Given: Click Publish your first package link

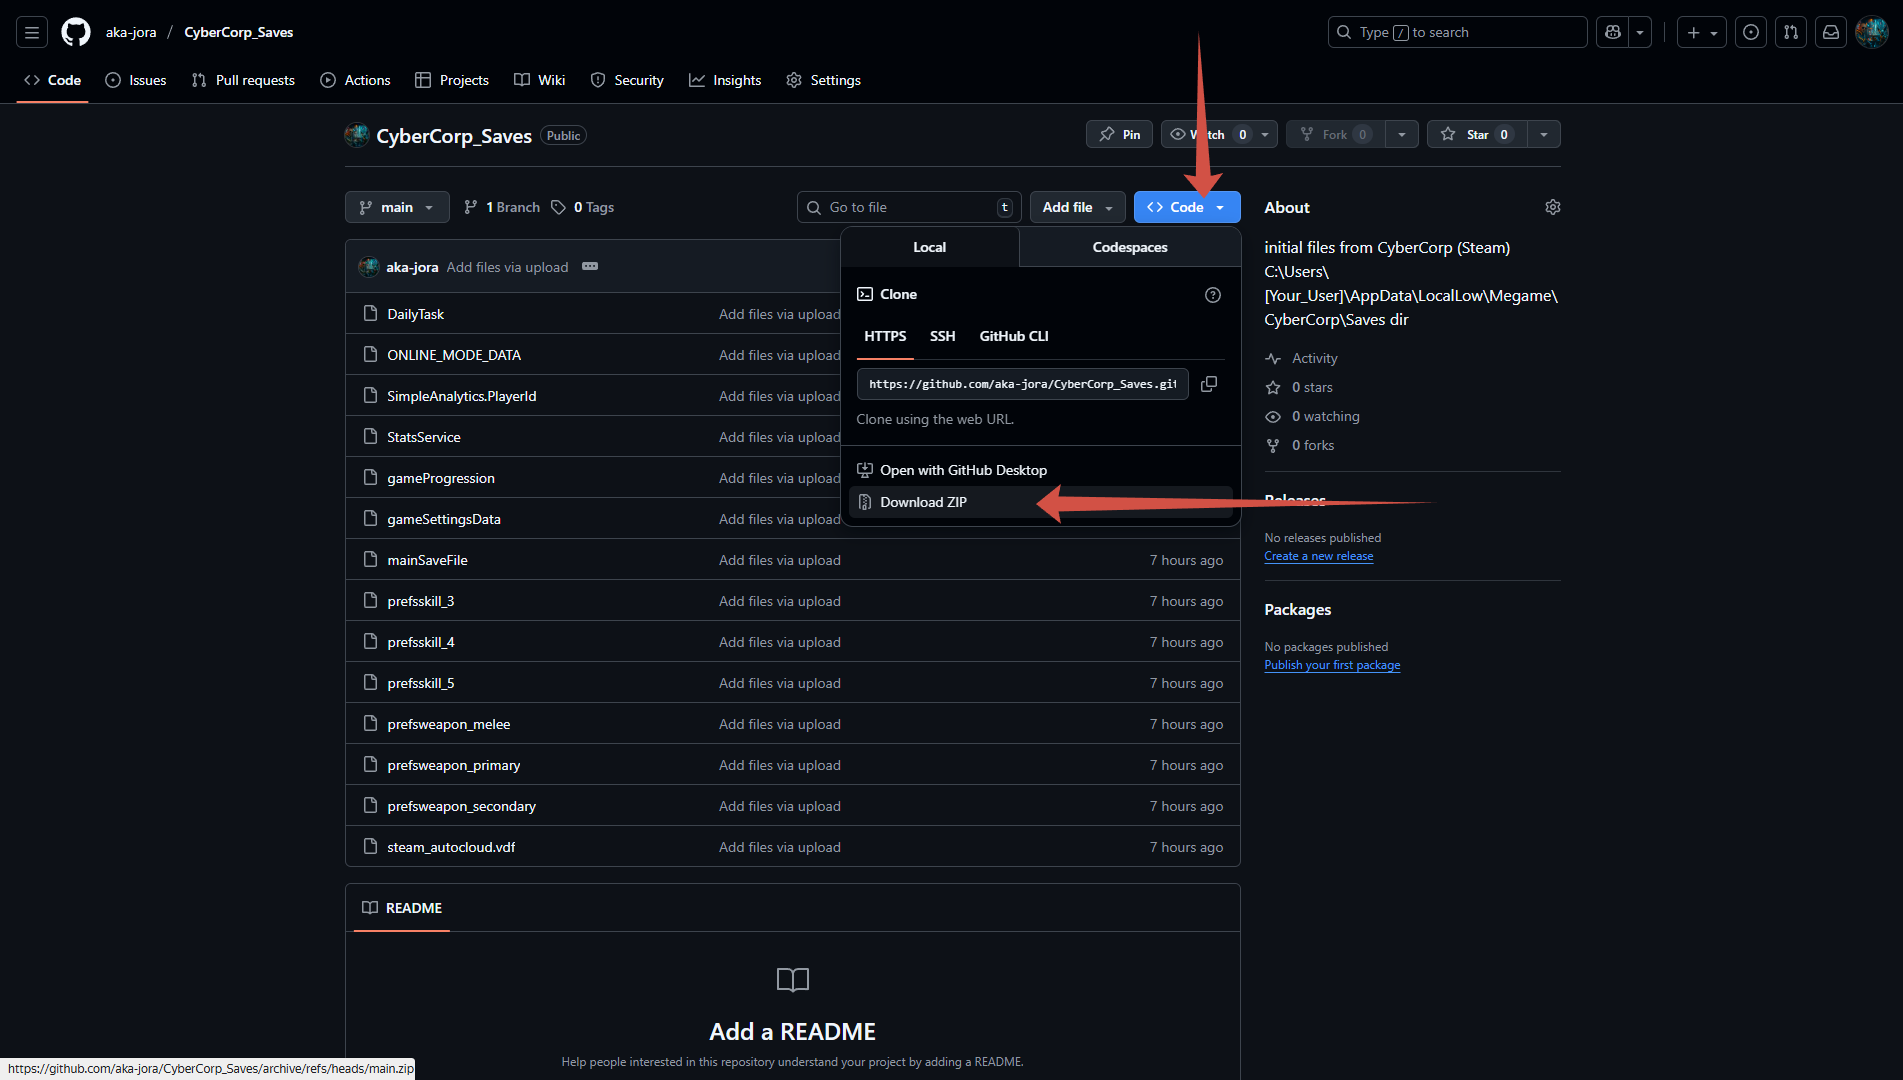Looking at the screenshot, I should coord(1332,665).
